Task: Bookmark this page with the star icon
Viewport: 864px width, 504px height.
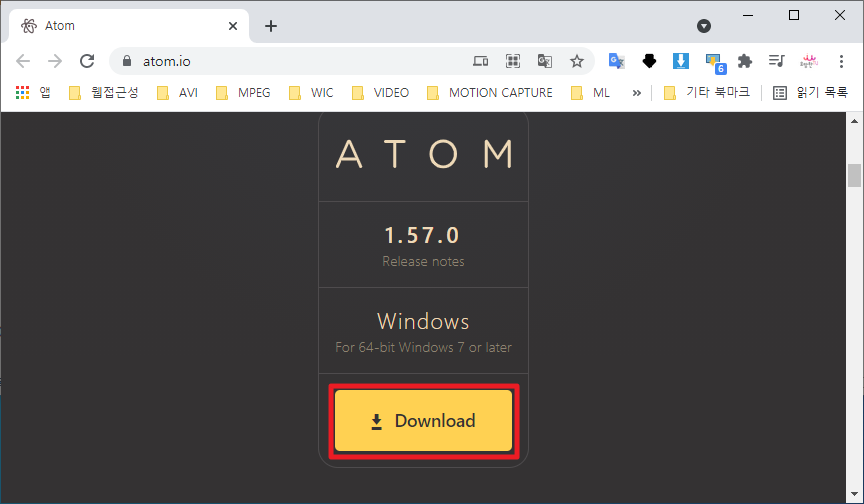Action: tap(577, 61)
